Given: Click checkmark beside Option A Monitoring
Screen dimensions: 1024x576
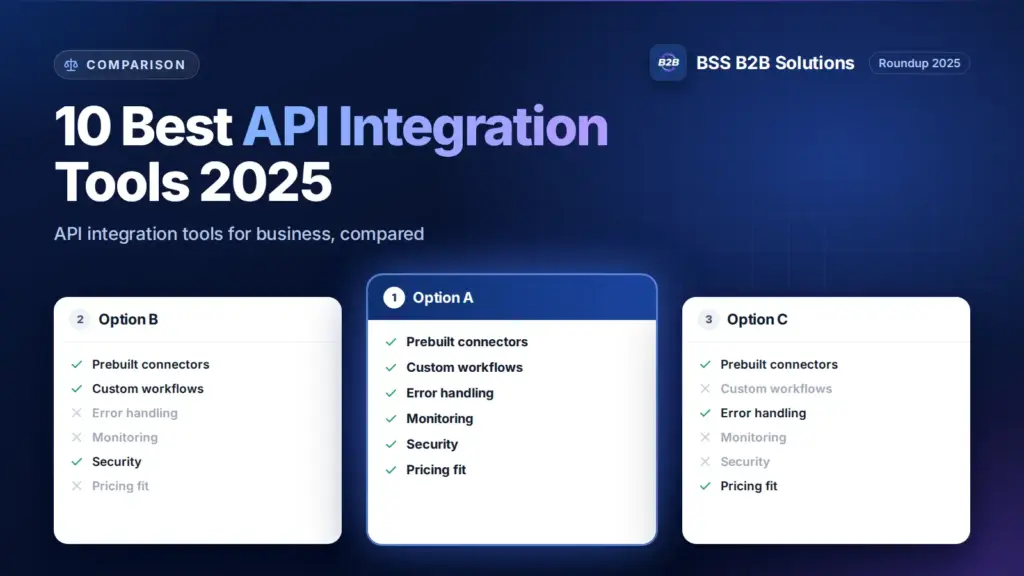Looking at the screenshot, I should 391,419.
